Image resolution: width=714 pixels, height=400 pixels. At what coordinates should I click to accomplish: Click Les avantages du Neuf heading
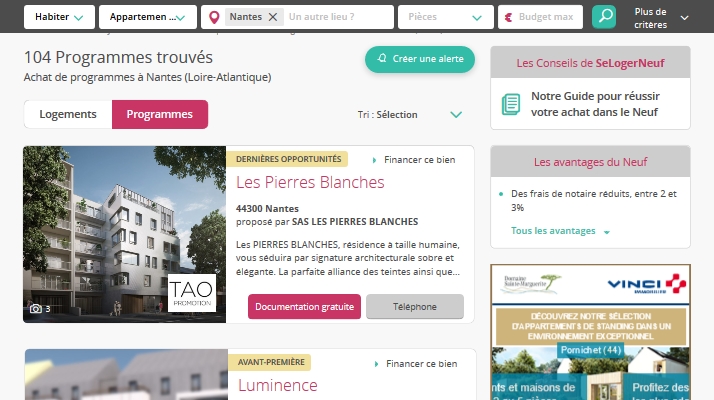tap(590, 162)
